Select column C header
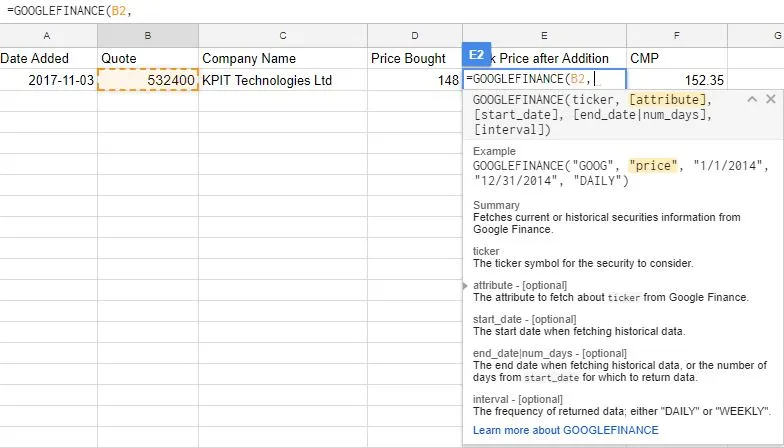This screenshot has height=448, width=784. click(283, 36)
